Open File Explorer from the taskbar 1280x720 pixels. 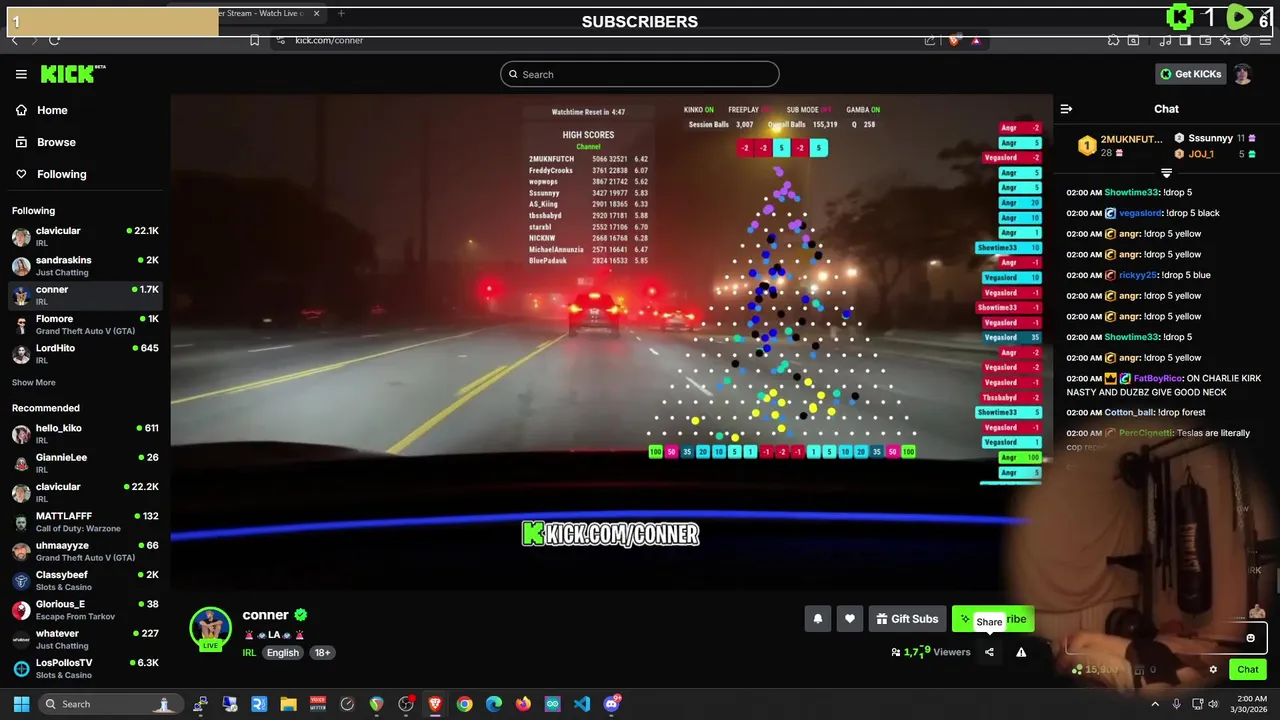coord(288,704)
